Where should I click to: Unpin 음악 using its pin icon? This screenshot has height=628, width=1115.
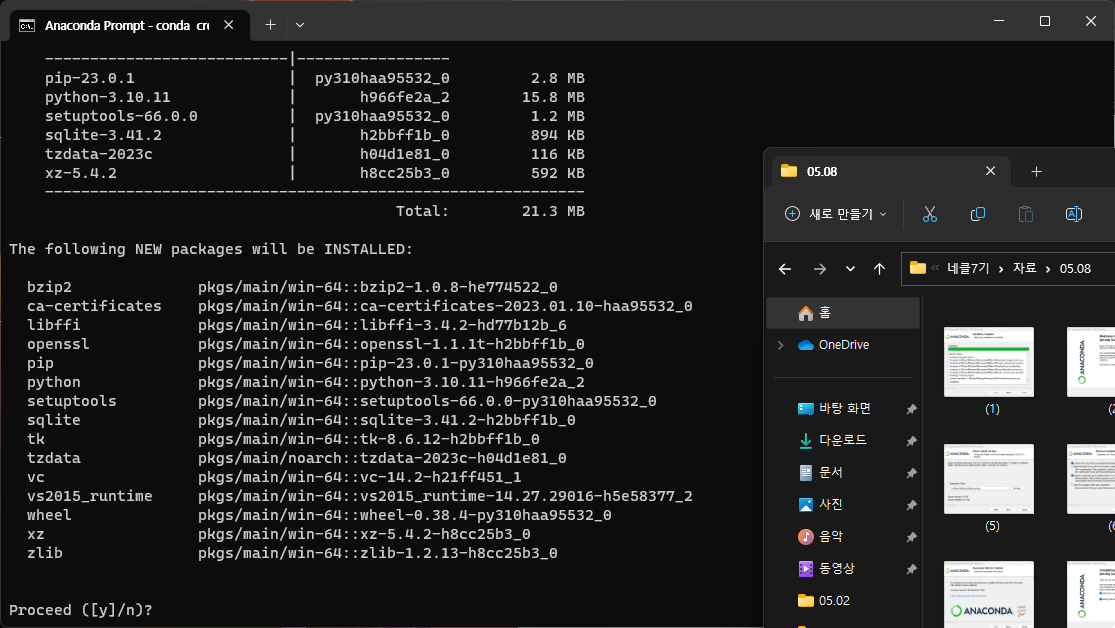[911, 537]
